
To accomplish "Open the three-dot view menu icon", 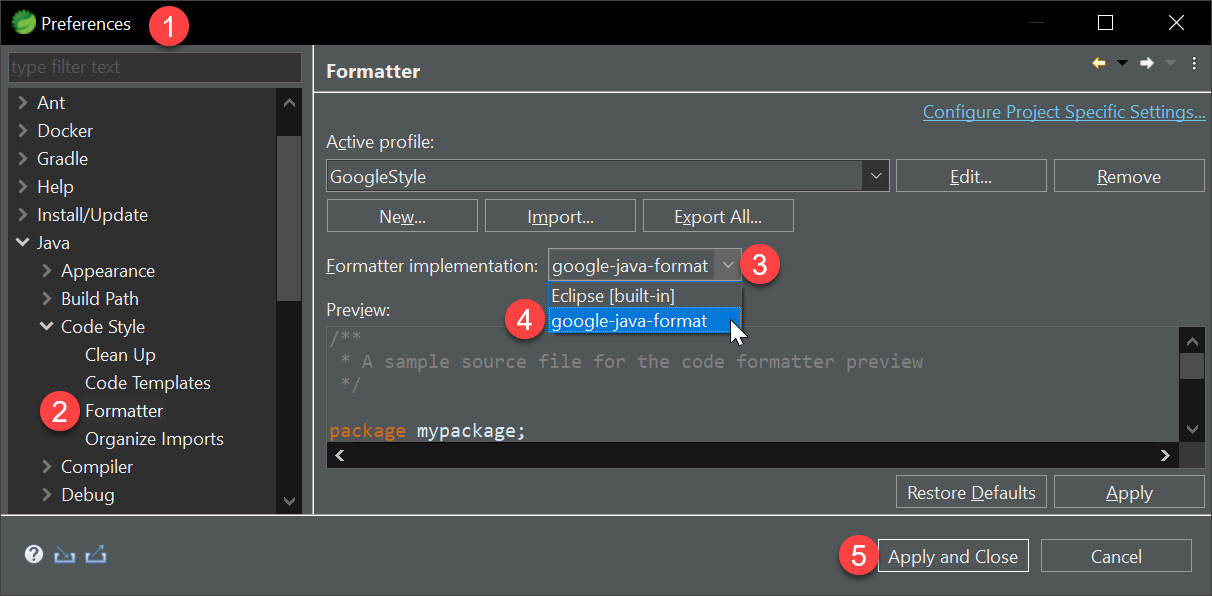I will 1194,63.
